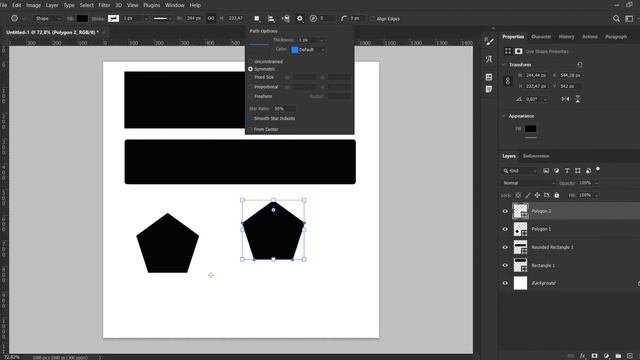Select the Fixed Size radio option
This screenshot has height=360, width=640.
(x=251, y=77)
